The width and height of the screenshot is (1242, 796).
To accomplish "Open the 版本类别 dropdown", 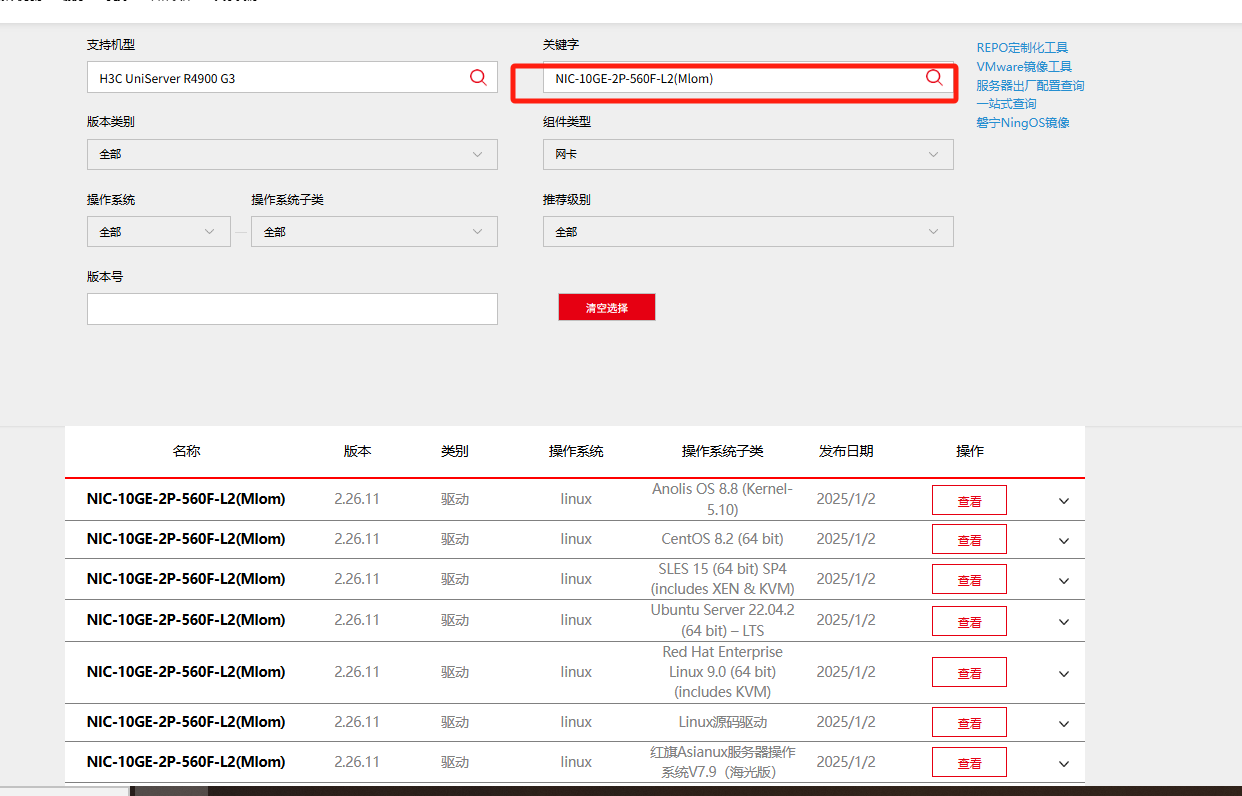I will coord(292,154).
